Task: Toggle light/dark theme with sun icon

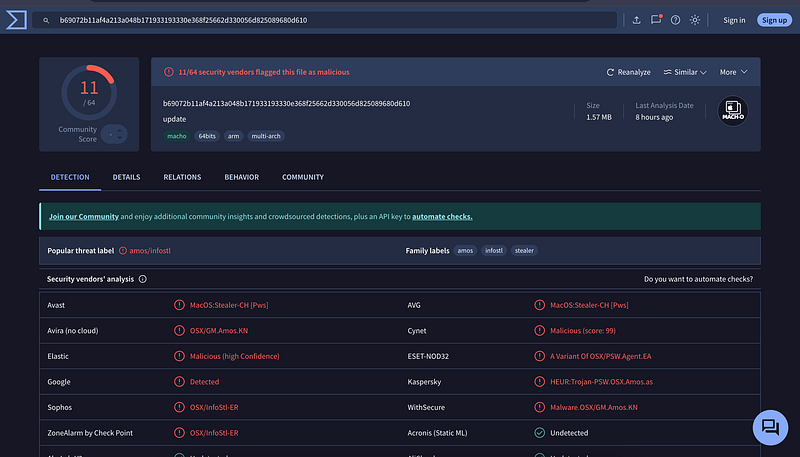Action: coord(695,20)
